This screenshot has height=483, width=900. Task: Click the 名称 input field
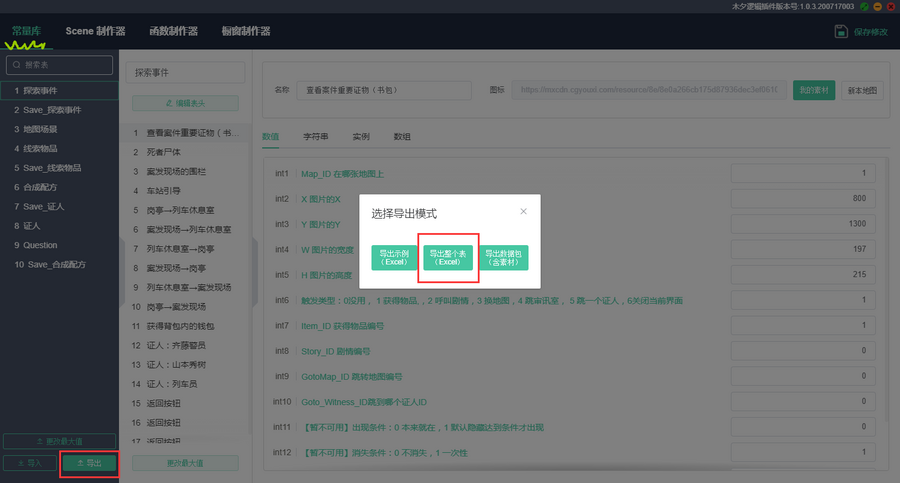(x=383, y=90)
